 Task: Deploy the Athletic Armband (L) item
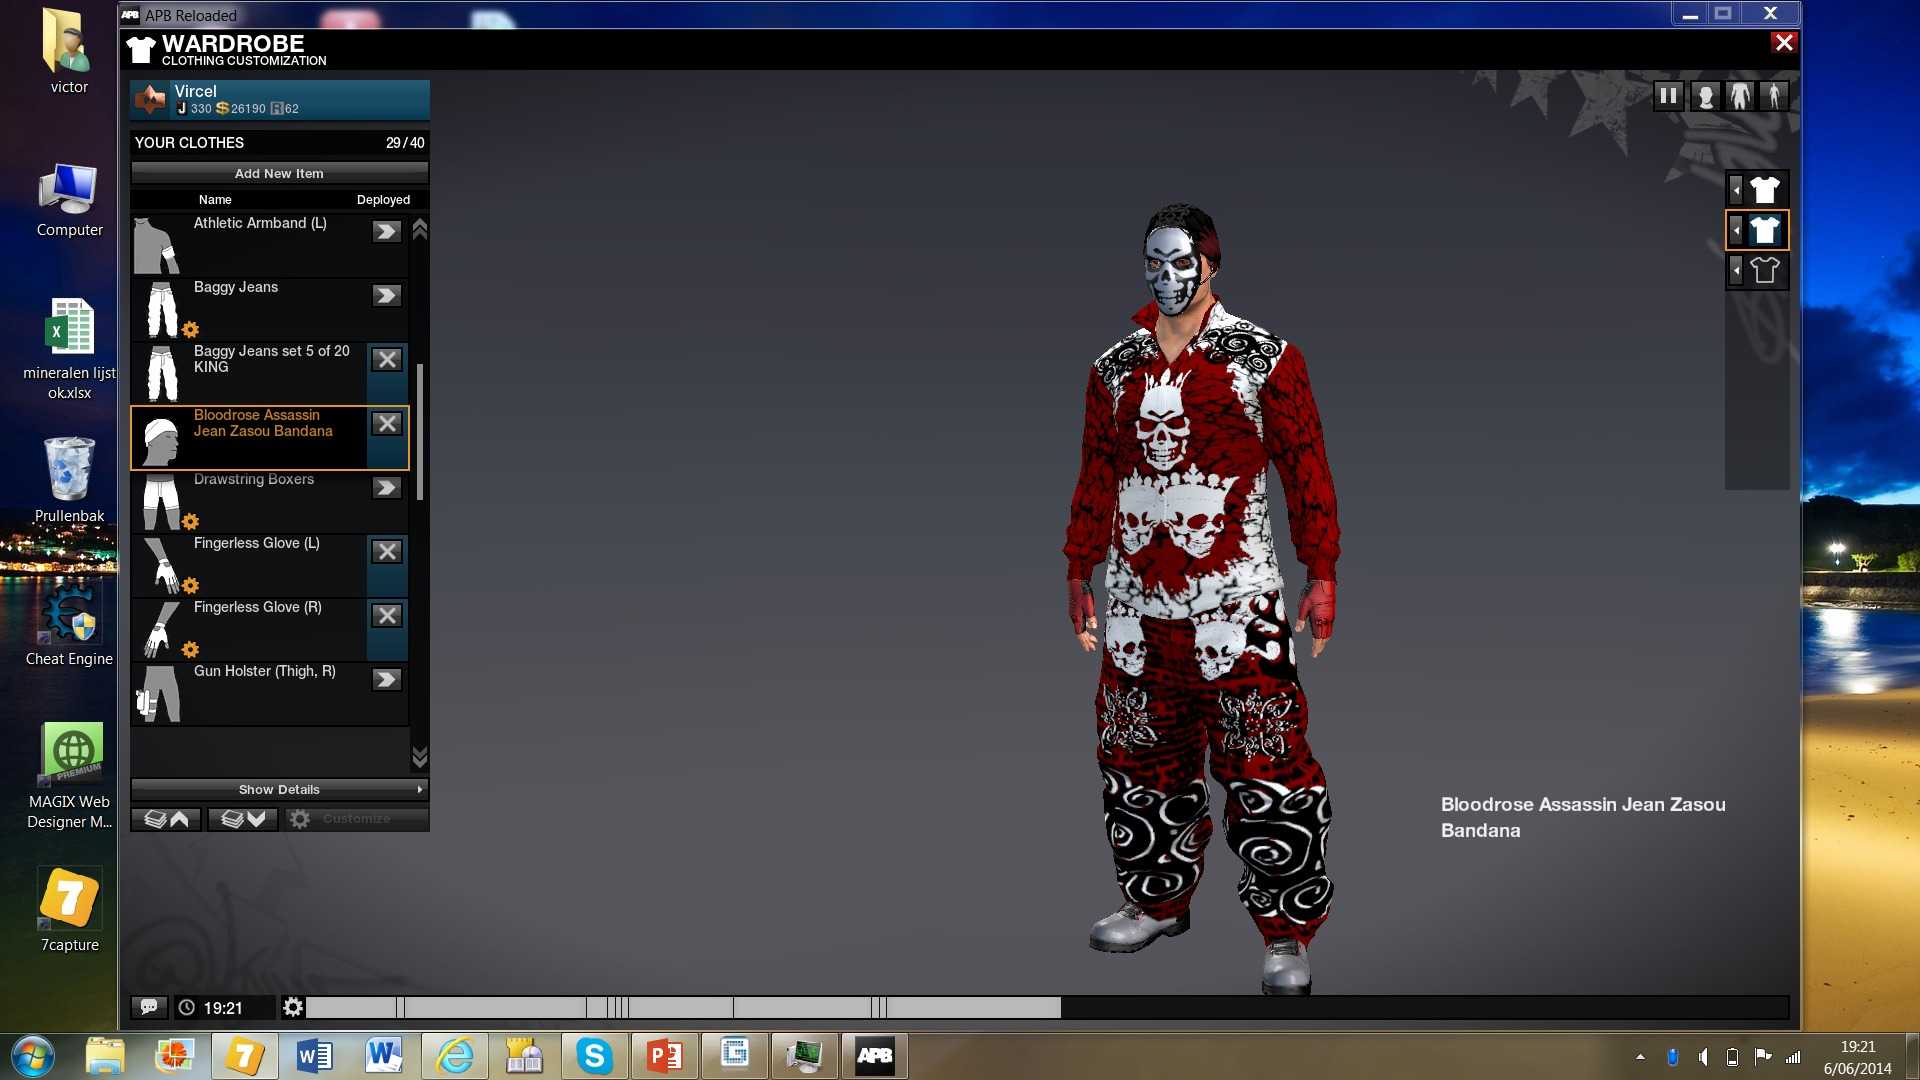tap(386, 232)
